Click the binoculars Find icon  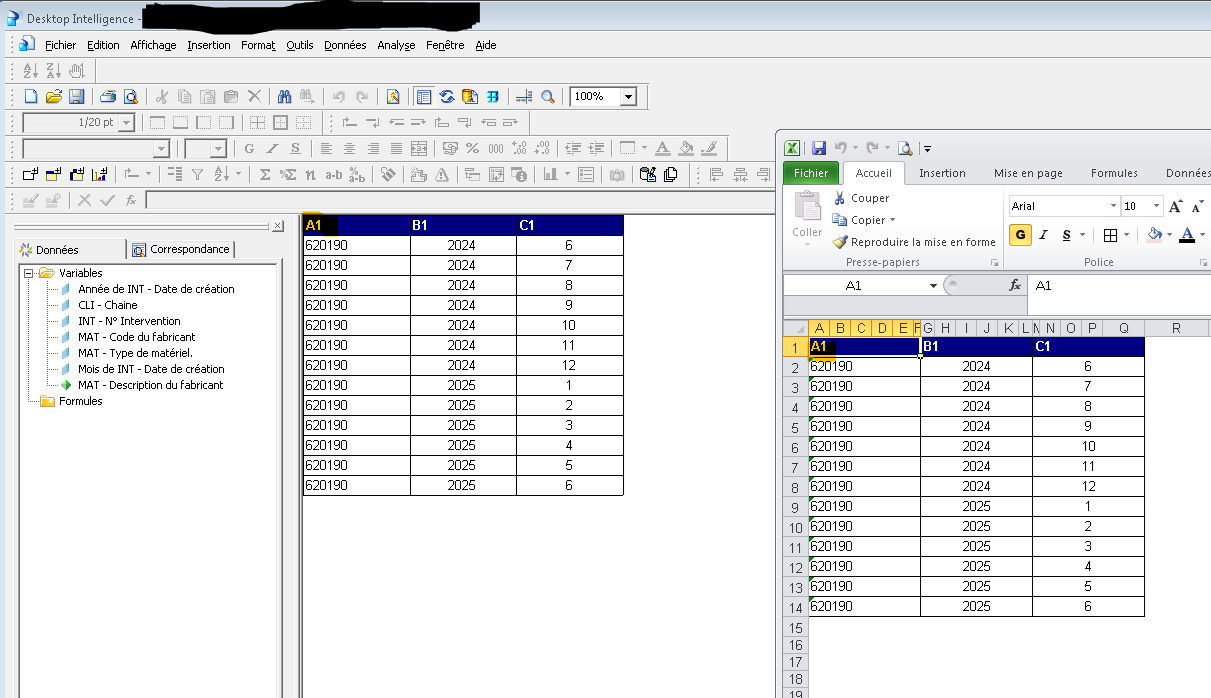click(x=284, y=97)
